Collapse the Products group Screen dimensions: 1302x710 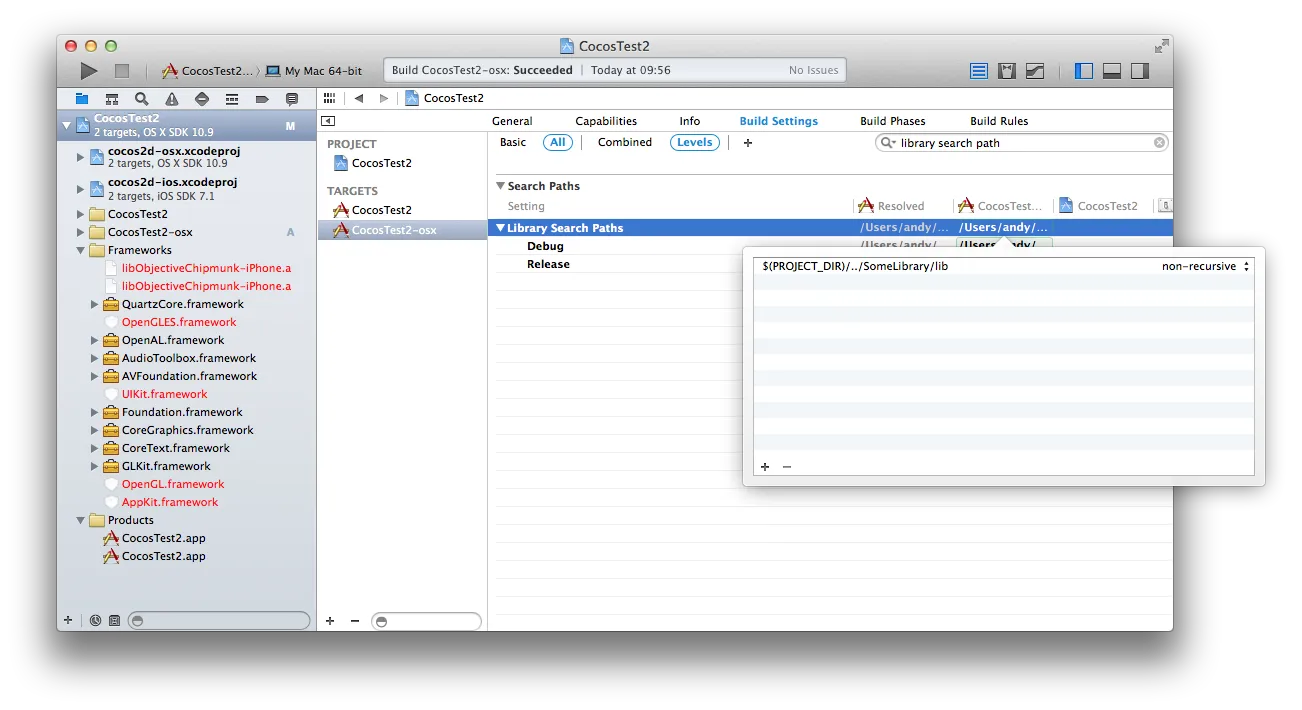(81, 520)
